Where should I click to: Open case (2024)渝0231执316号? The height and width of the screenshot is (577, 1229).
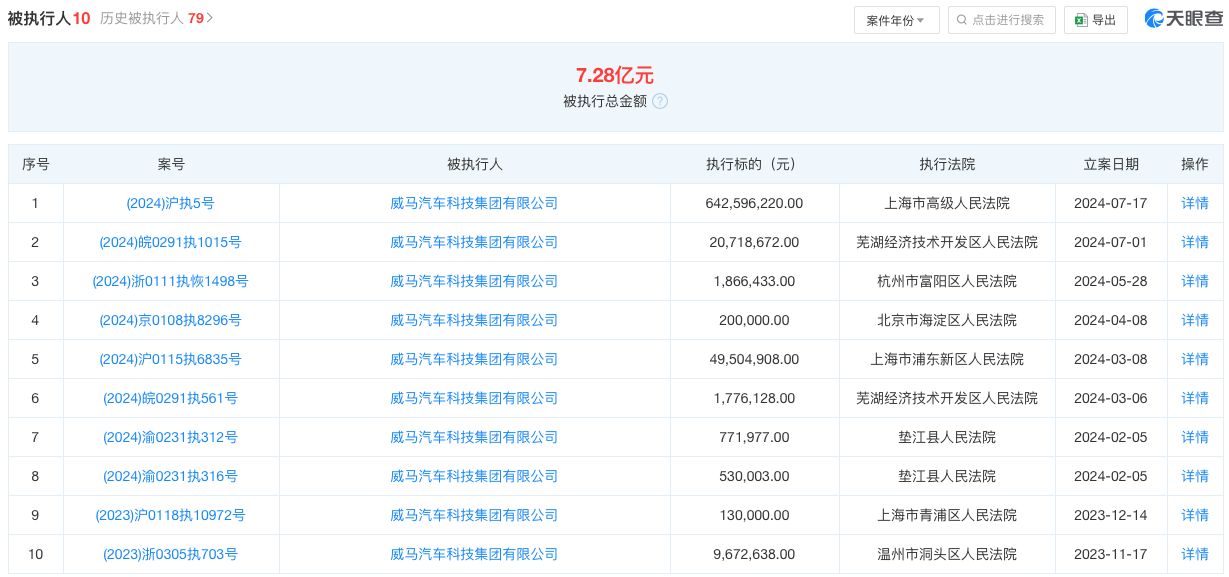[x=170, y=476]
